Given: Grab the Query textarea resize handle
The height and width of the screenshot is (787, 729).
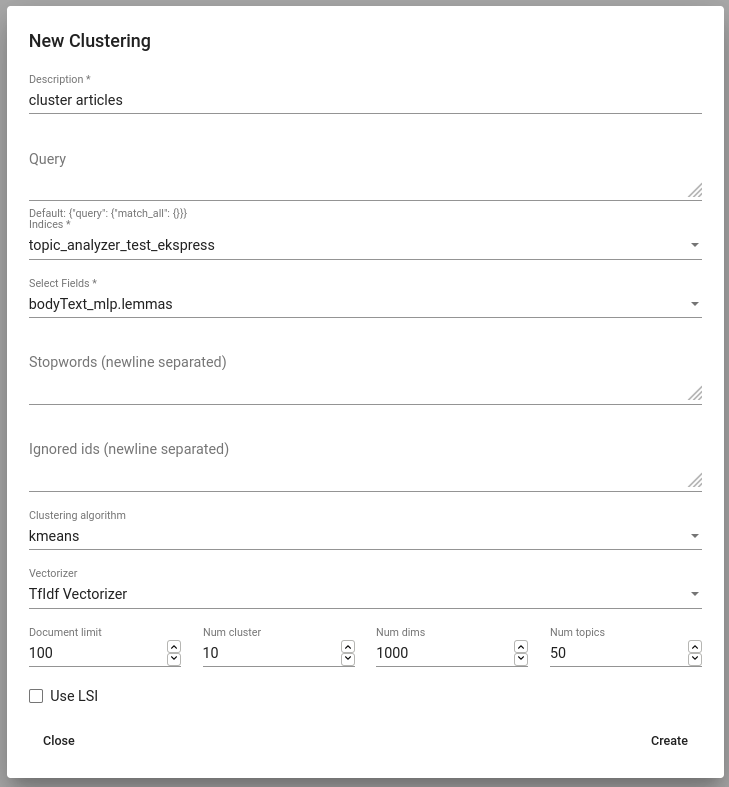Looking at the screenshot, I should [695, 191].
